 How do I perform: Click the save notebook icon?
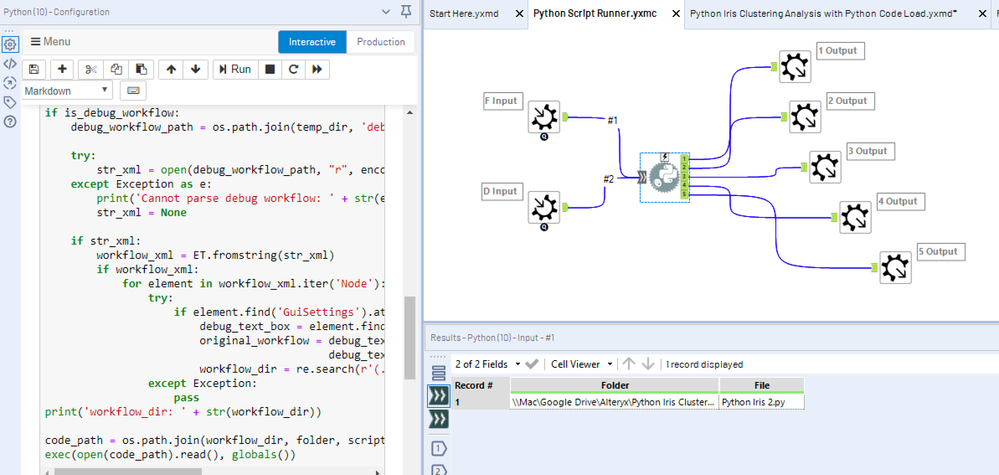point(35,69)
